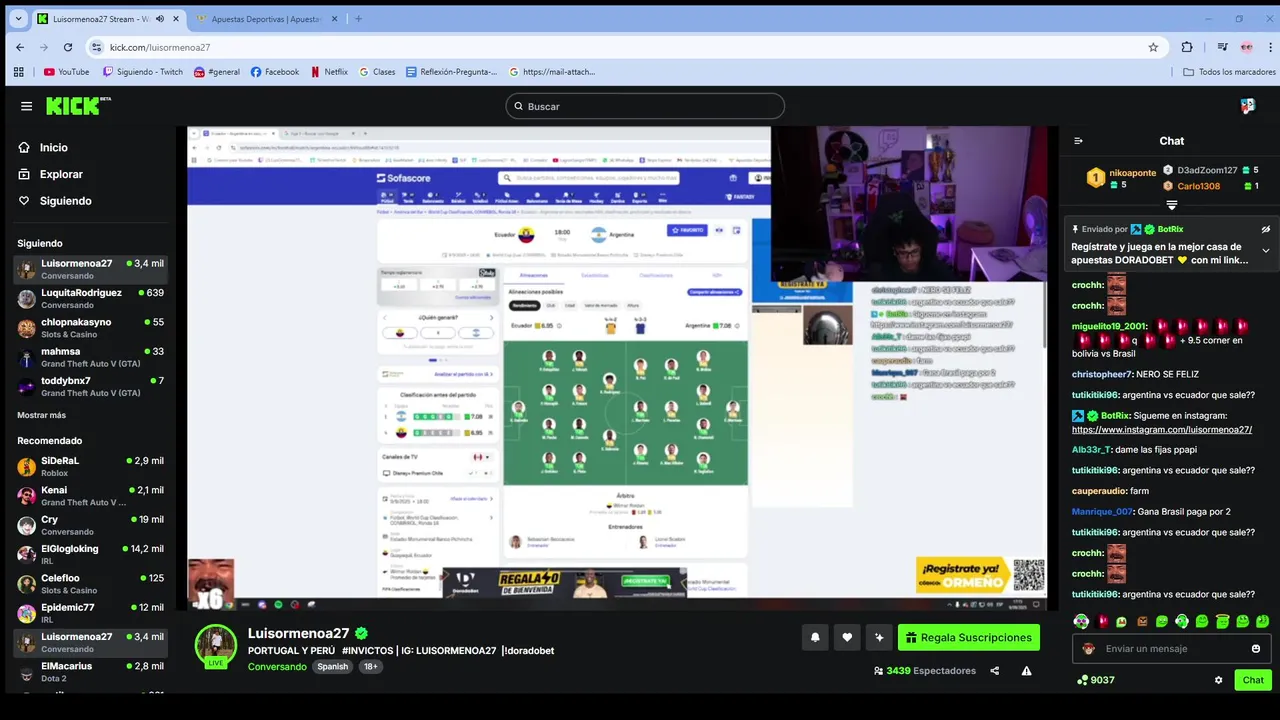Open Clases bookmark
Screen dimensions: 1280x720
tap(377, 72)
